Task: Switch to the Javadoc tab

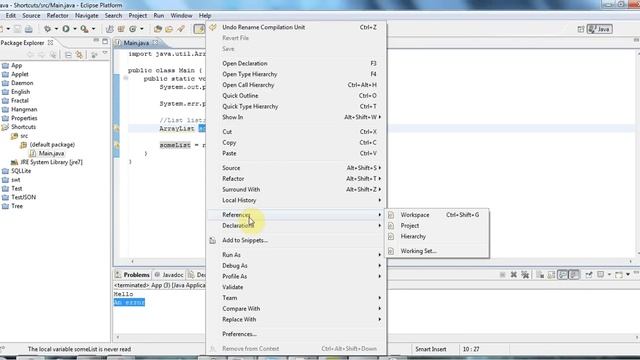Action: (169, 275)
